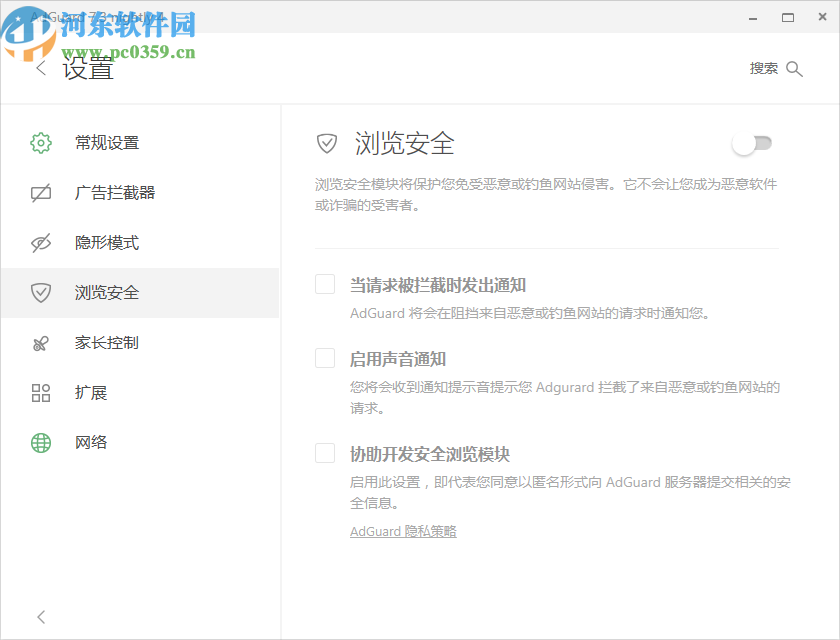Select the 家长控制 scissors icon
840x640 pixels.
(40, 342)
